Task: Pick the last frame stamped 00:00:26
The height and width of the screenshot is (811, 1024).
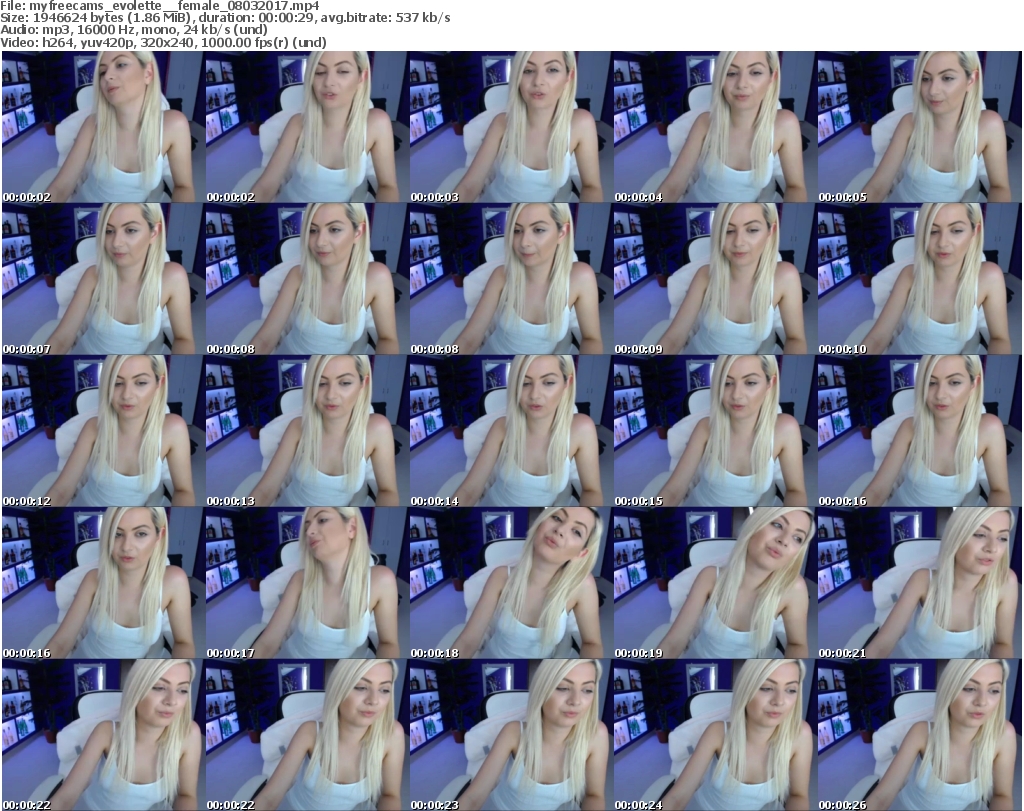Action: [919, 735]
